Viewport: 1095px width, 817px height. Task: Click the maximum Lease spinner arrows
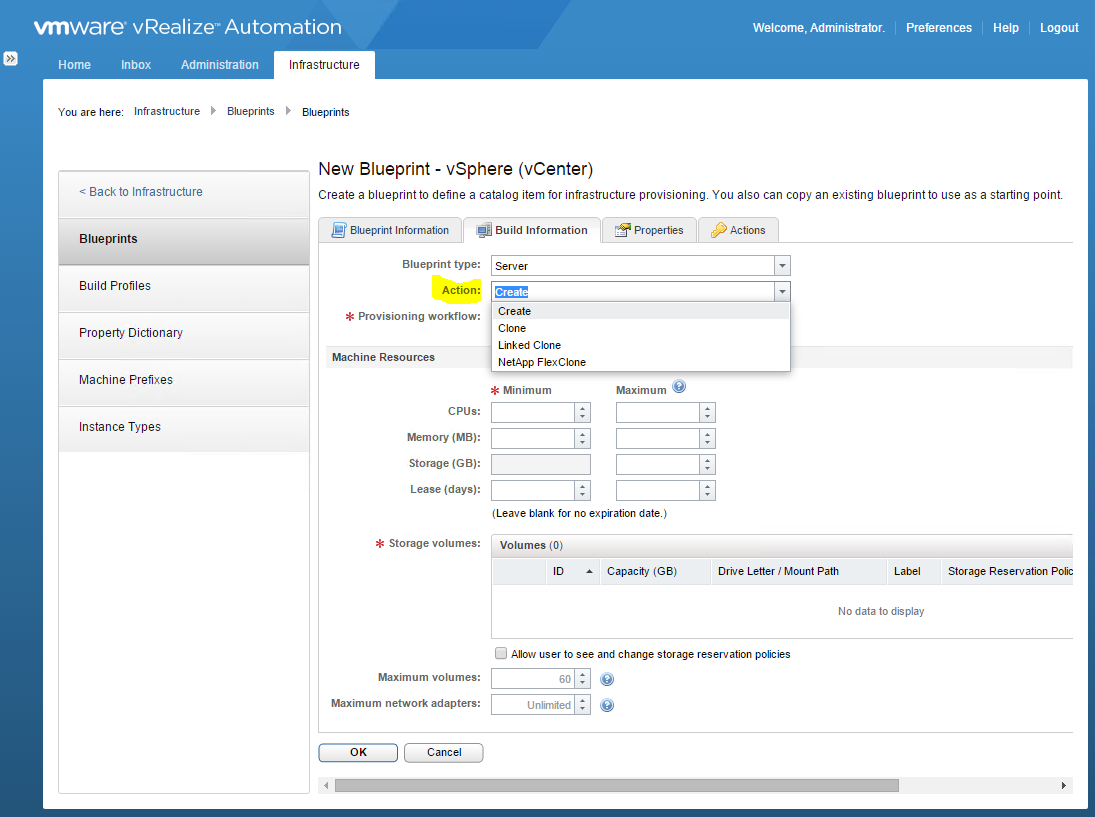pyautogui.click(x=707, y=490)
